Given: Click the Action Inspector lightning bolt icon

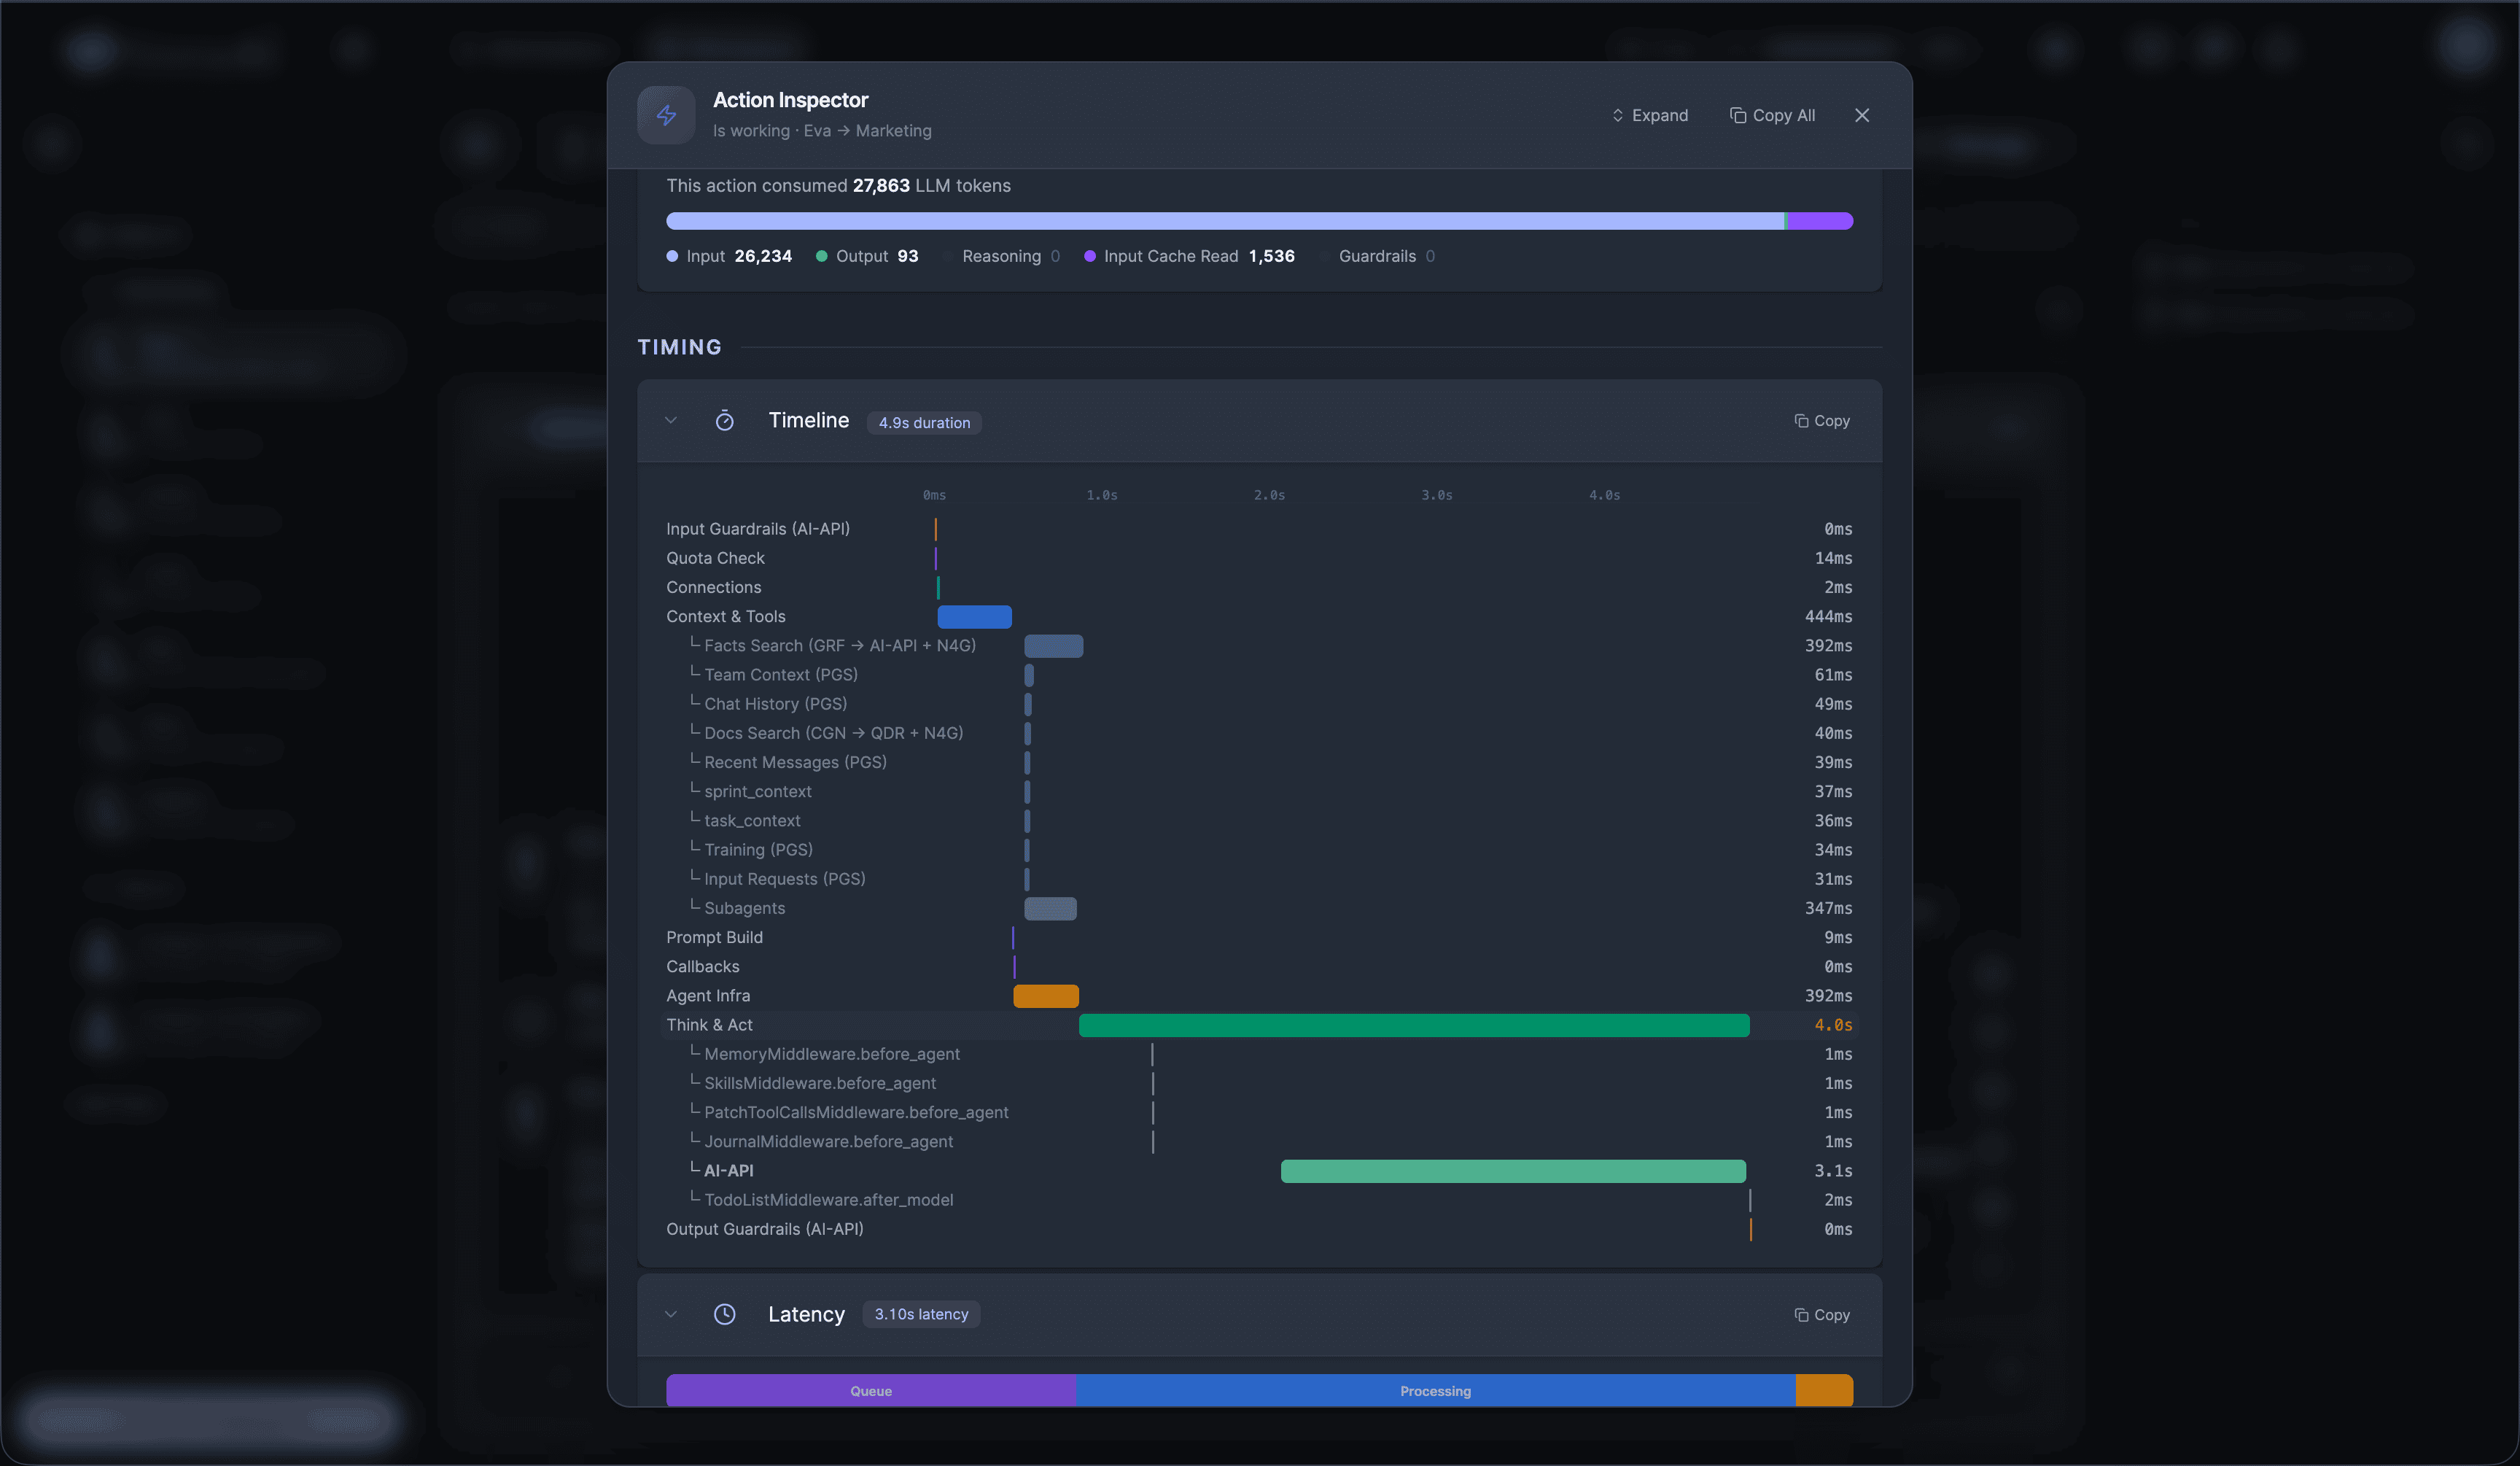Looking at the screenshot, I should (666, 115).
